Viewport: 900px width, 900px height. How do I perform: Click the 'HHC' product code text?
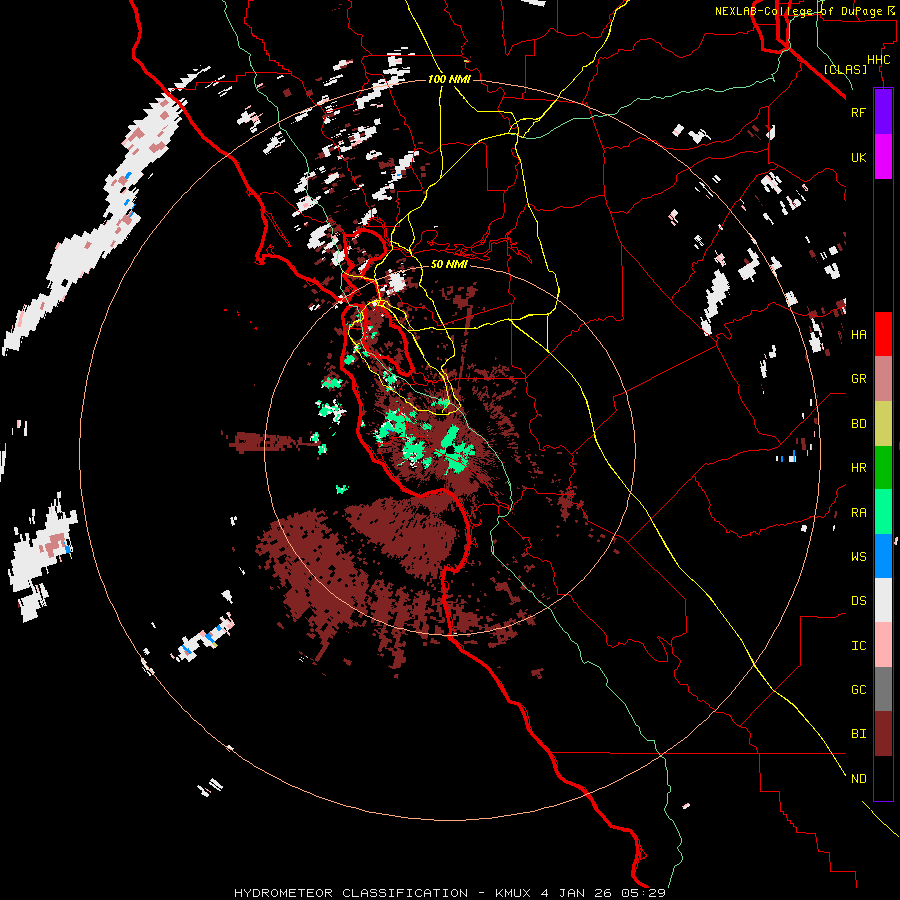pyautogui.click(x=878, y=60)
